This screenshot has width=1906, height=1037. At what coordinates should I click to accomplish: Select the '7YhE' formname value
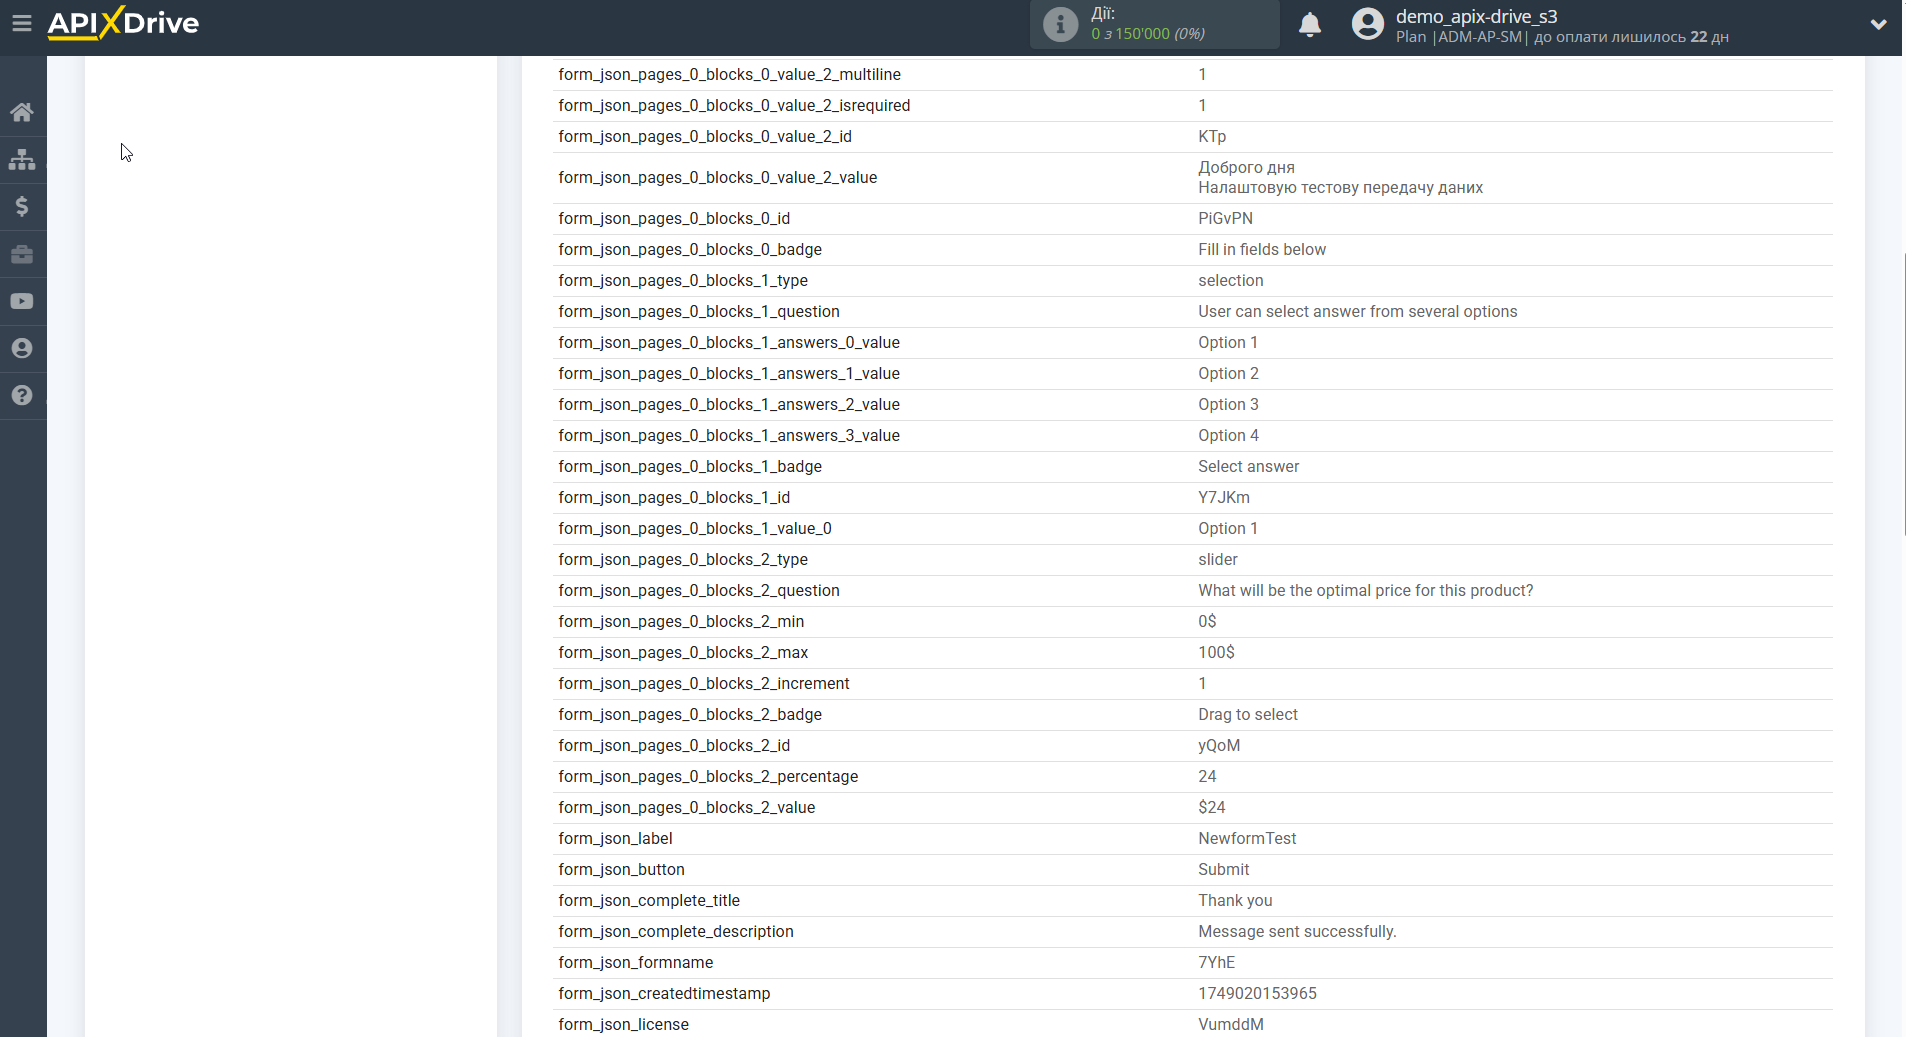(x=1216, y=963)
